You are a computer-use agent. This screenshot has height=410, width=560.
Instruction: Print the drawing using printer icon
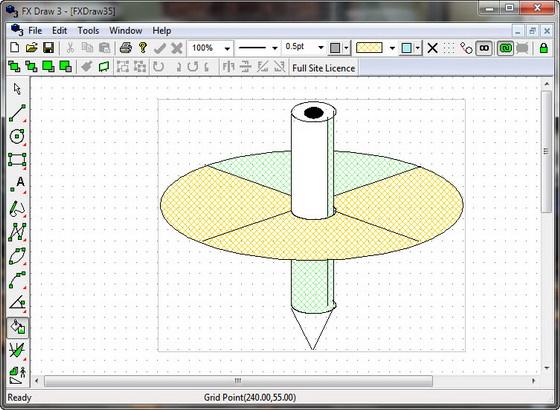pos(126,48)
